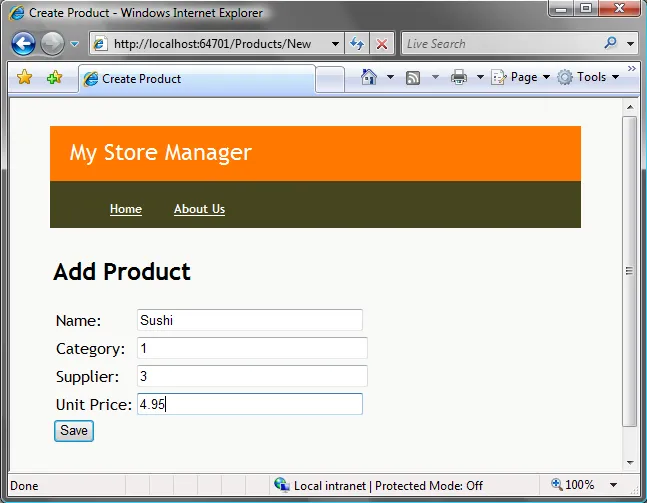Screen dimensions: 647x503
Task: Go to the browser Home page icon
Action: [x=369, y=77]
